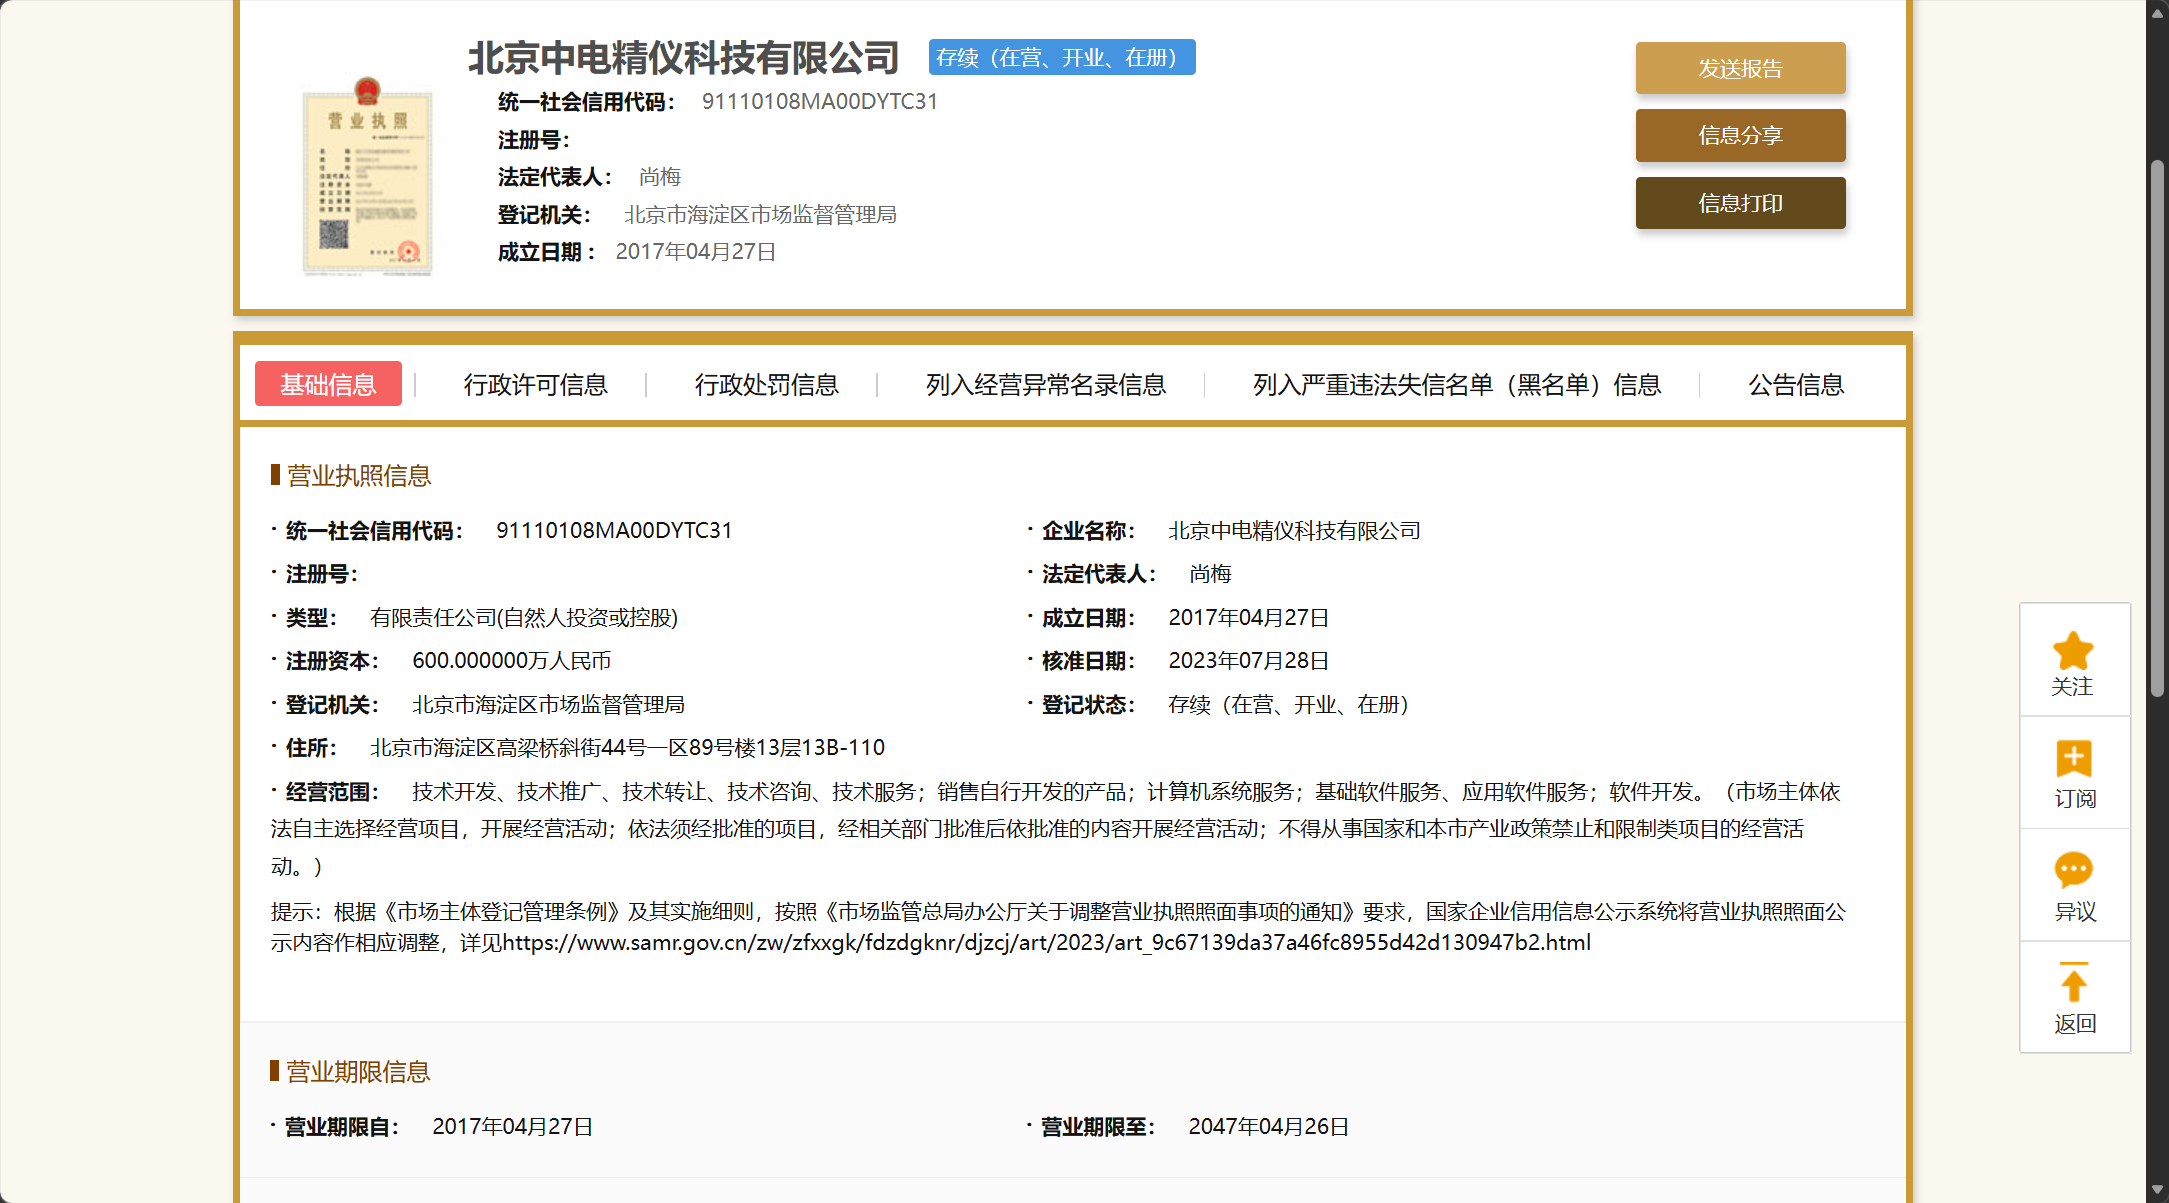Click the vertical page scrollbar thumb
The width and height of the screenshot is (2169, 1203).
(2158, 430)
